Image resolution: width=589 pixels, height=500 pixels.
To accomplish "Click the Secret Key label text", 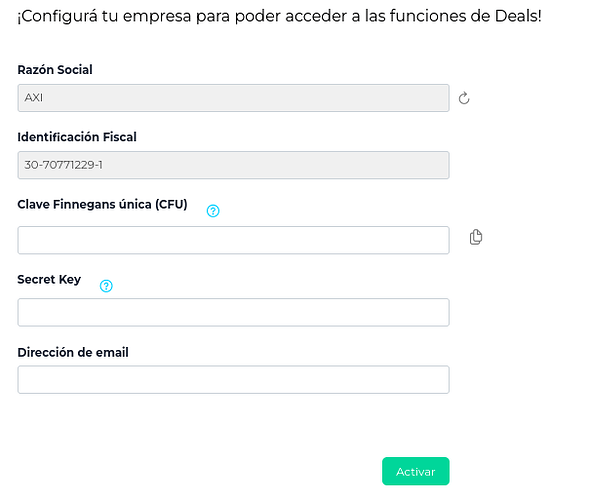I will coord(49,279).
